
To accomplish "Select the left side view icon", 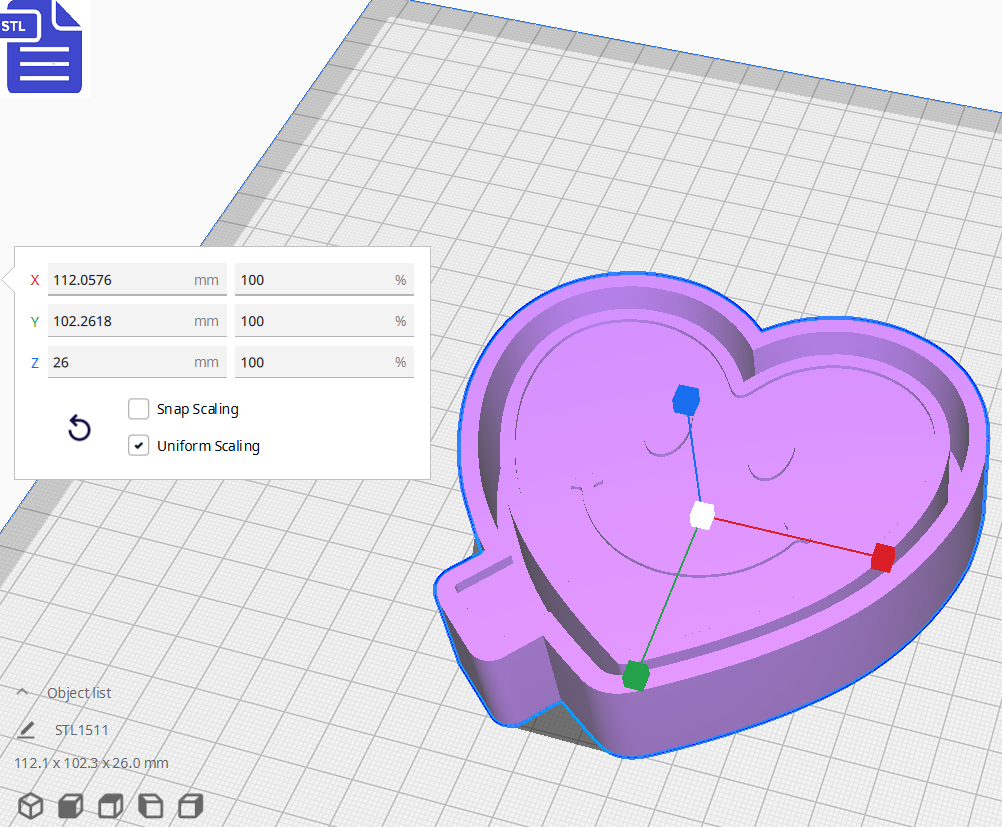I will [150, 805].
